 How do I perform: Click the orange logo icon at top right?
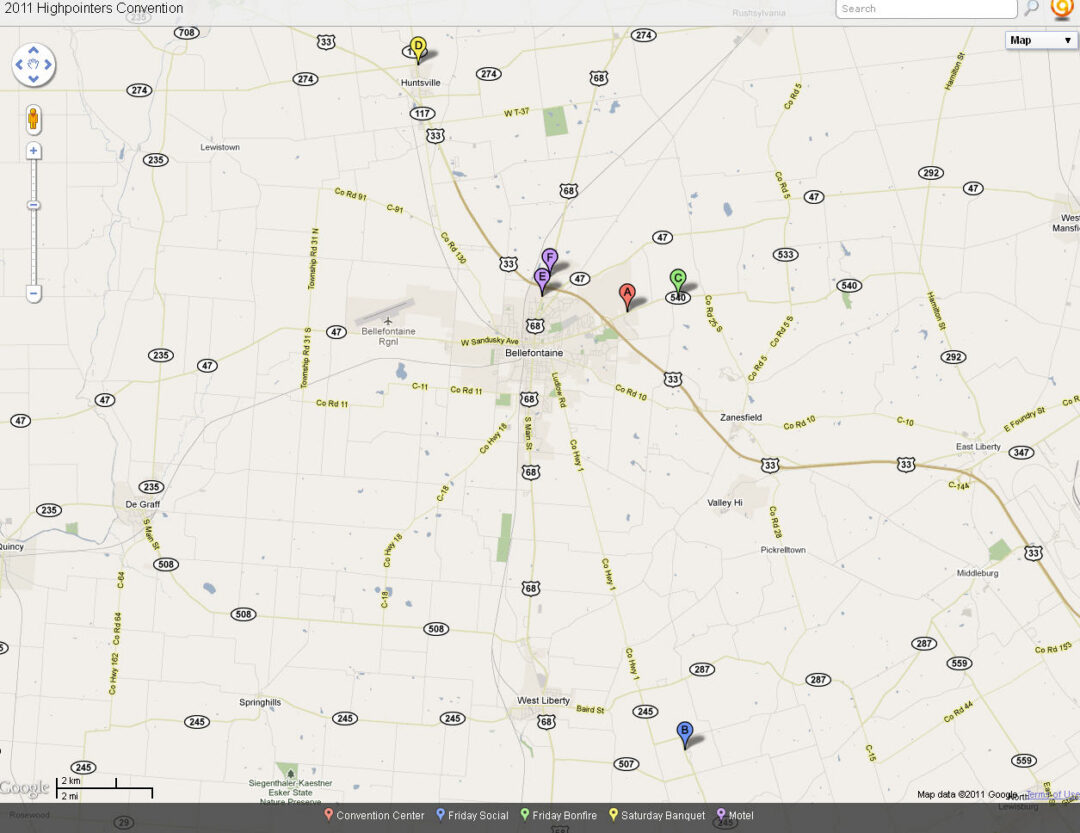pos(1061,9)
